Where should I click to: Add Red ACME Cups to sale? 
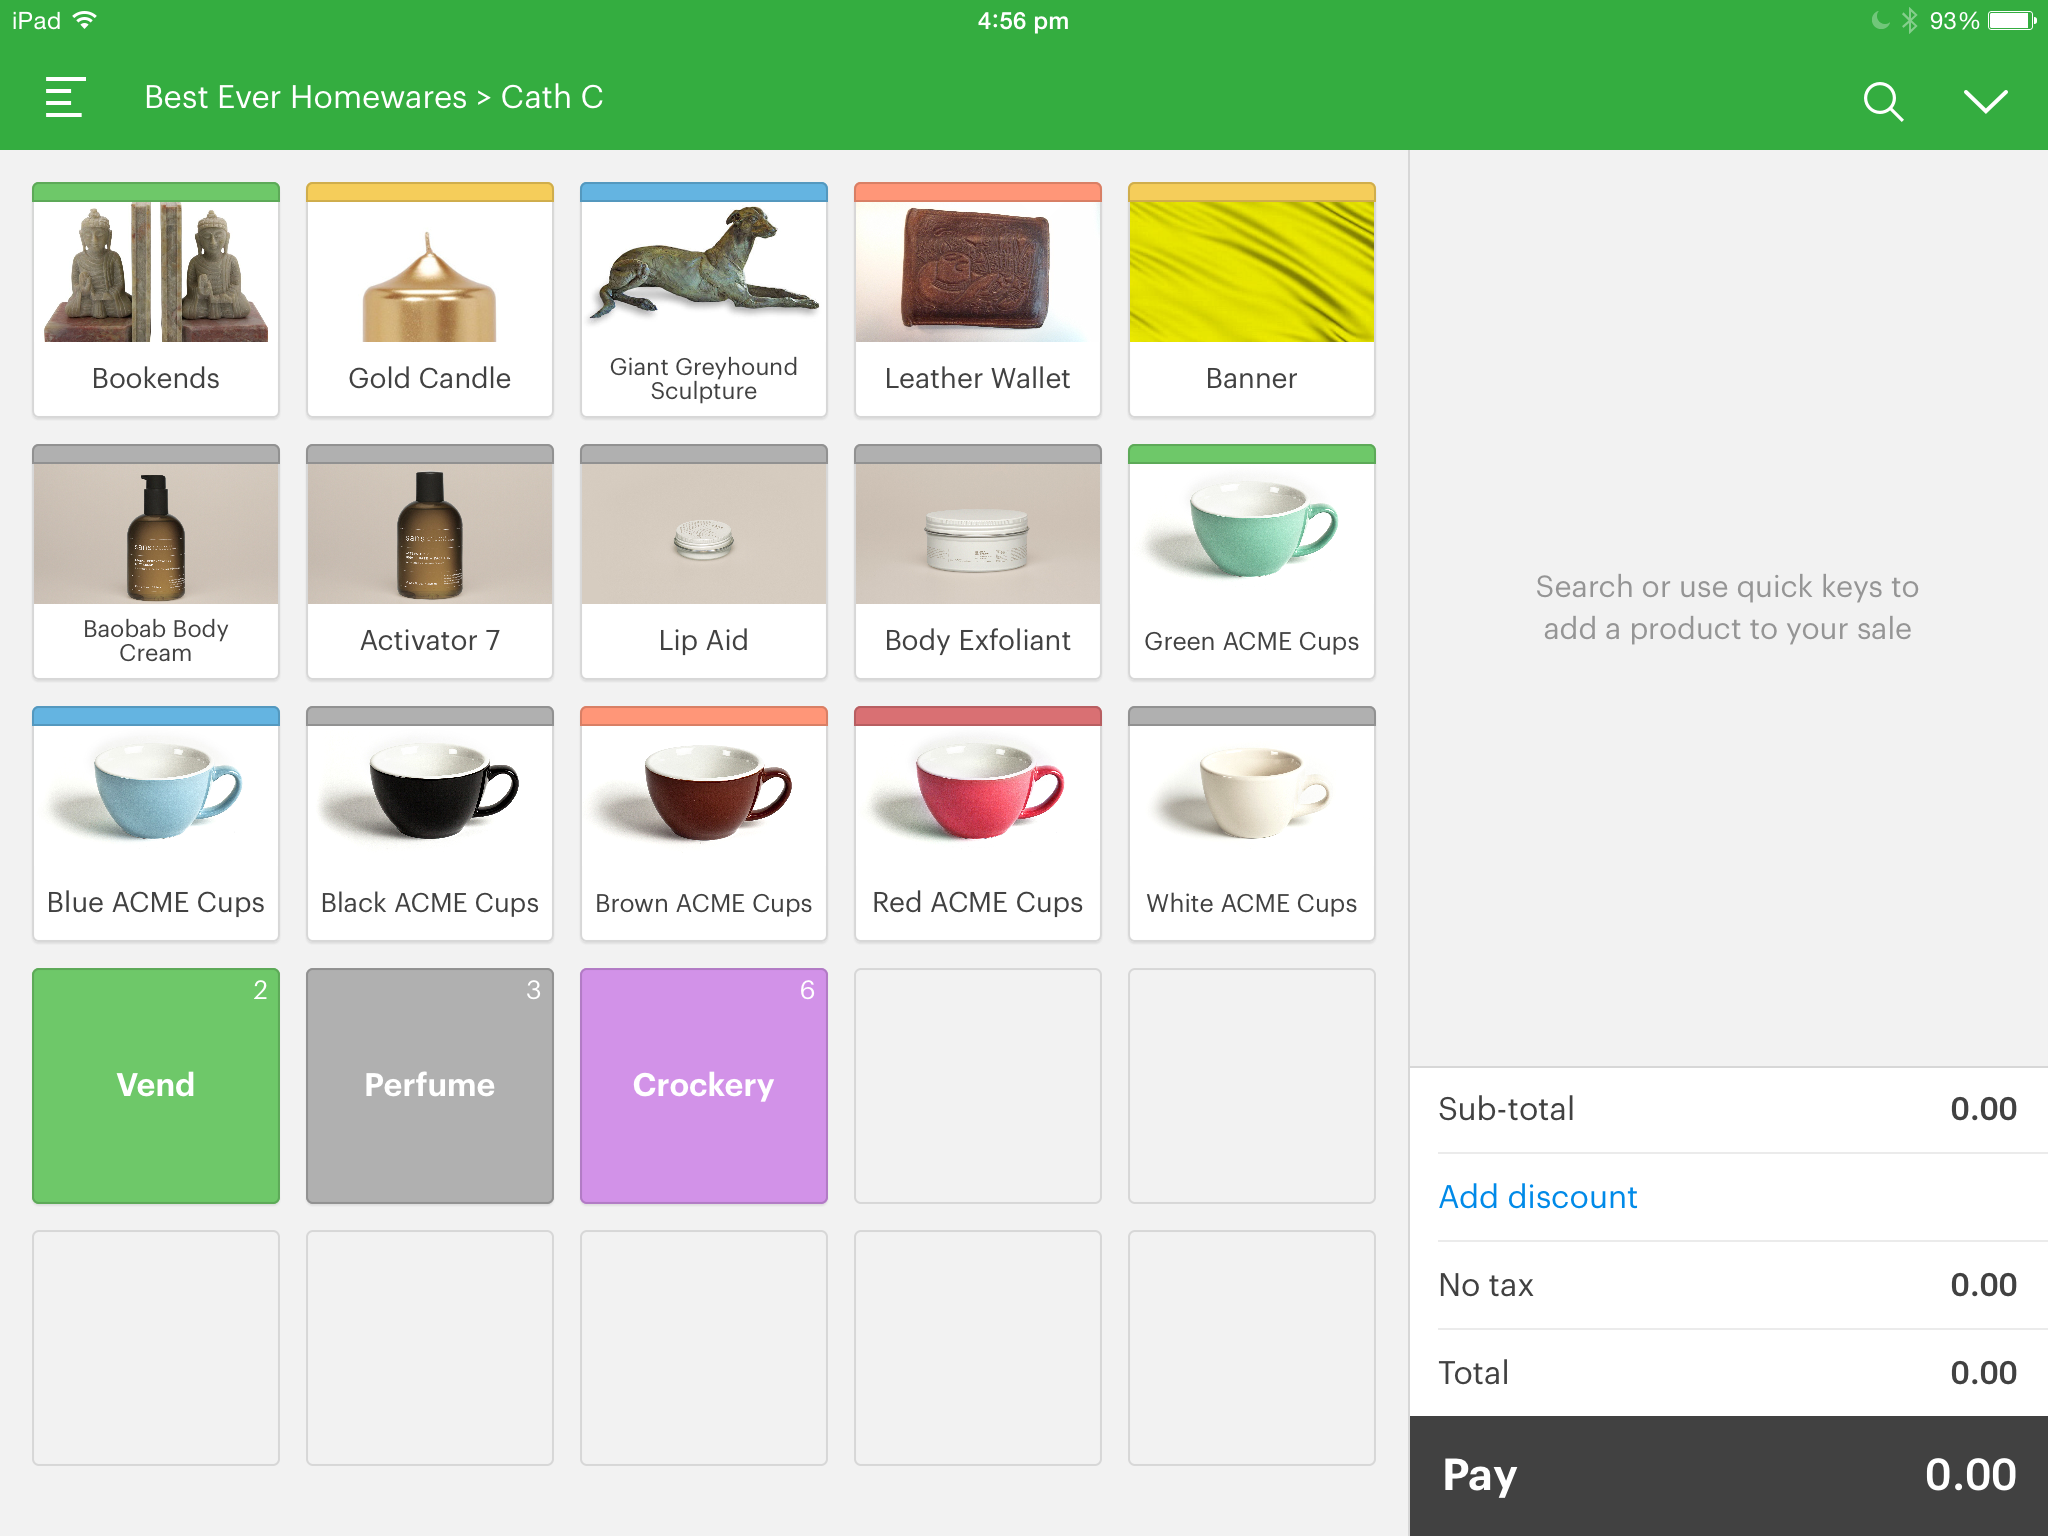pos(978,823)
